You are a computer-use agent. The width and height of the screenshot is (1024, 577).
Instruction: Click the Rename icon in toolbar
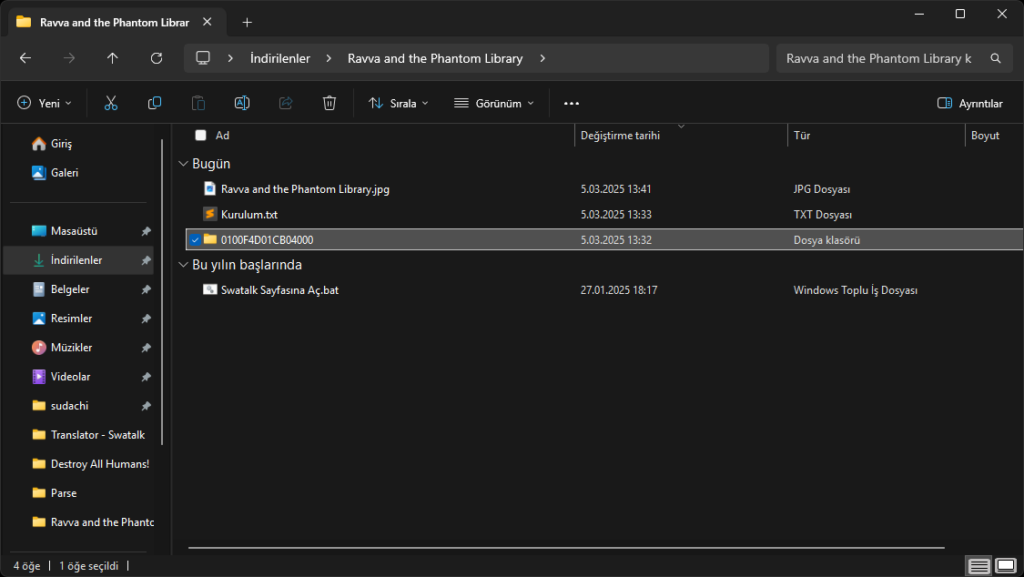click(242, 103)
